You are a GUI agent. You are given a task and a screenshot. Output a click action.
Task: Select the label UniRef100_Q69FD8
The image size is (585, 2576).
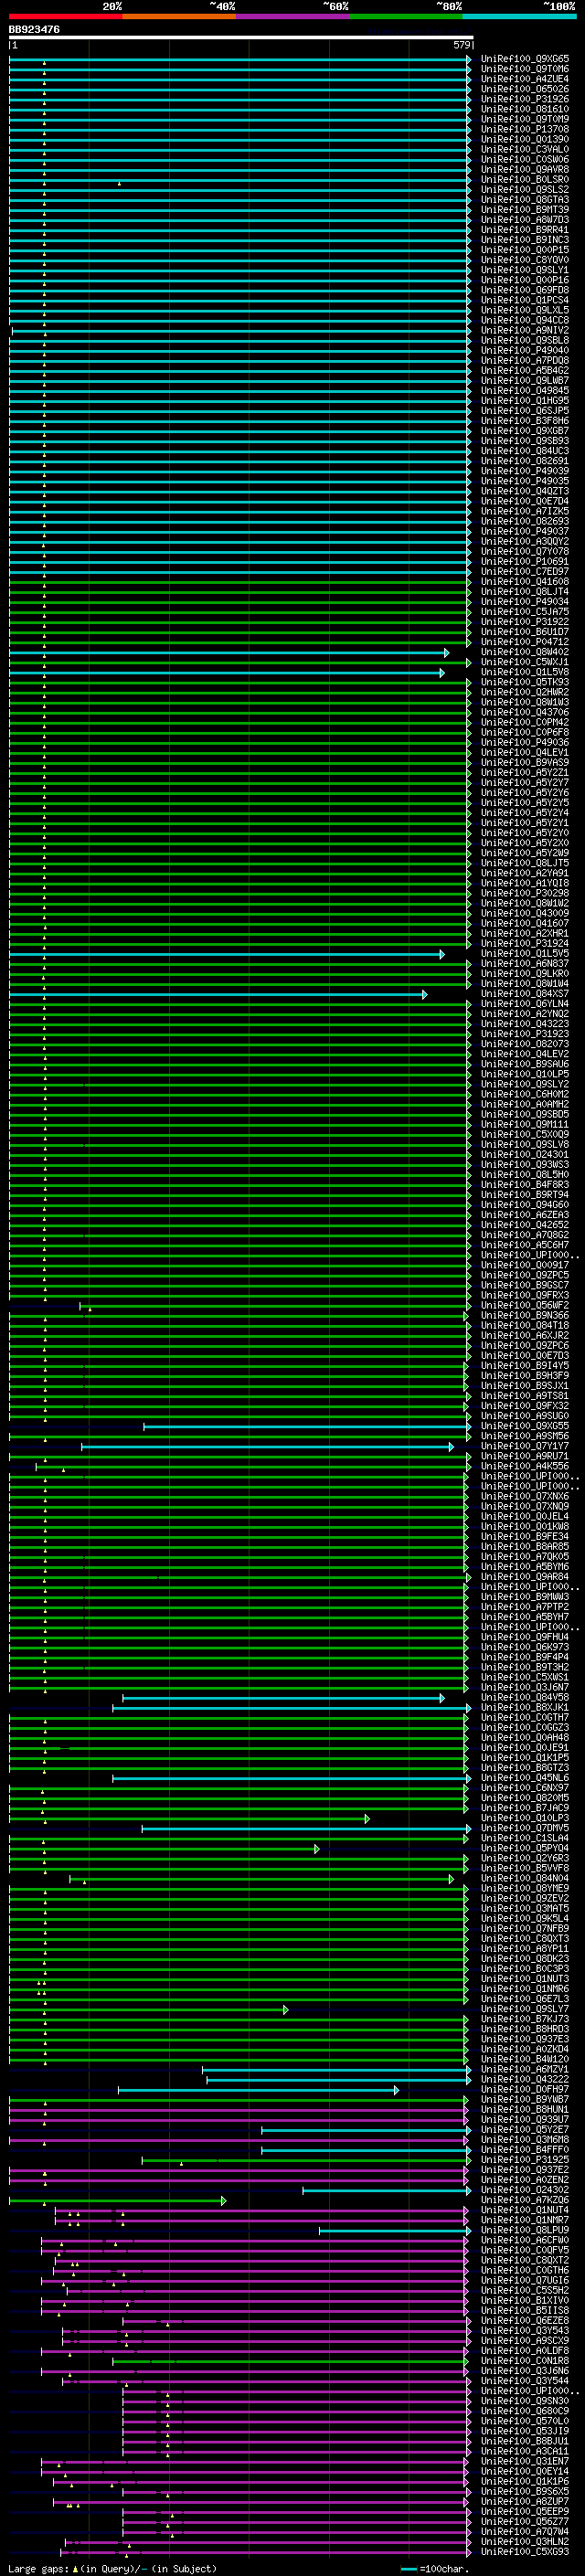pyautogui.click(x=525, y=290)
